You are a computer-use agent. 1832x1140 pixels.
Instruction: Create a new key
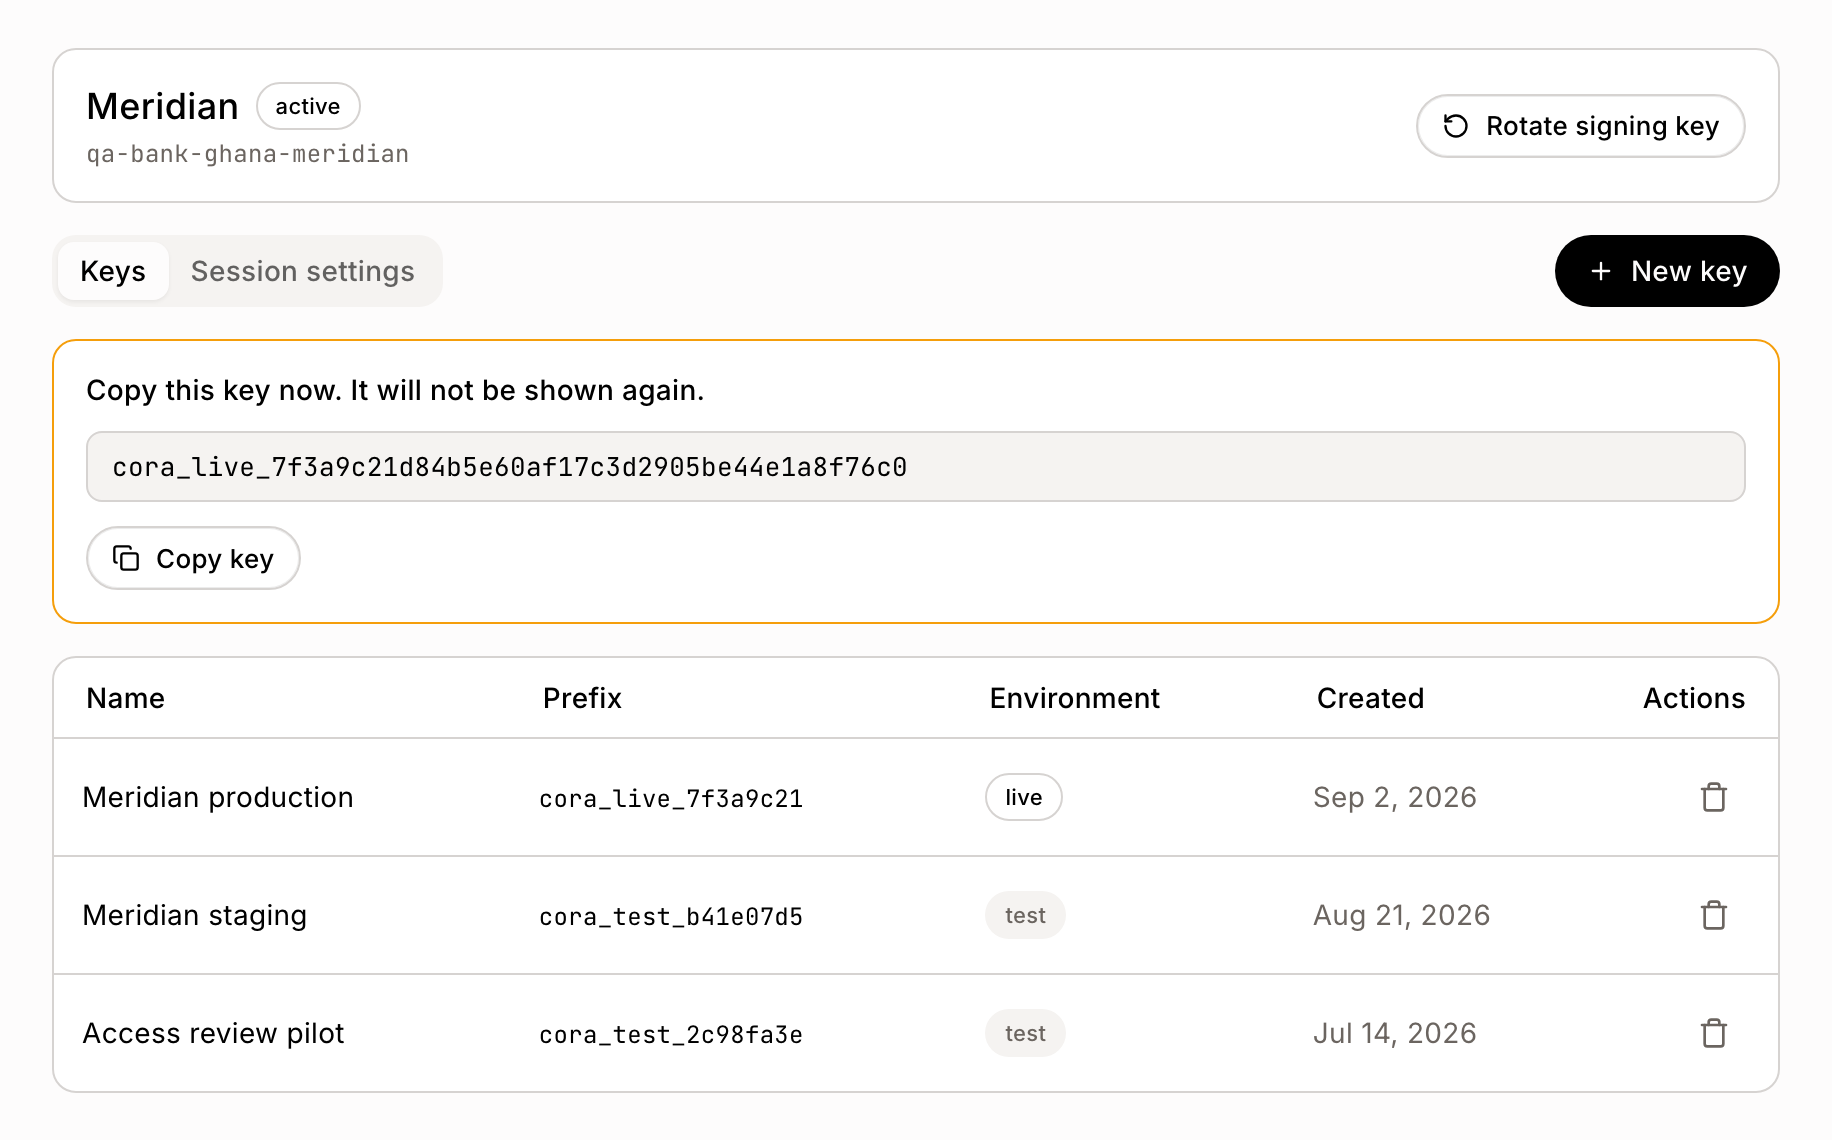[1667, 271]
